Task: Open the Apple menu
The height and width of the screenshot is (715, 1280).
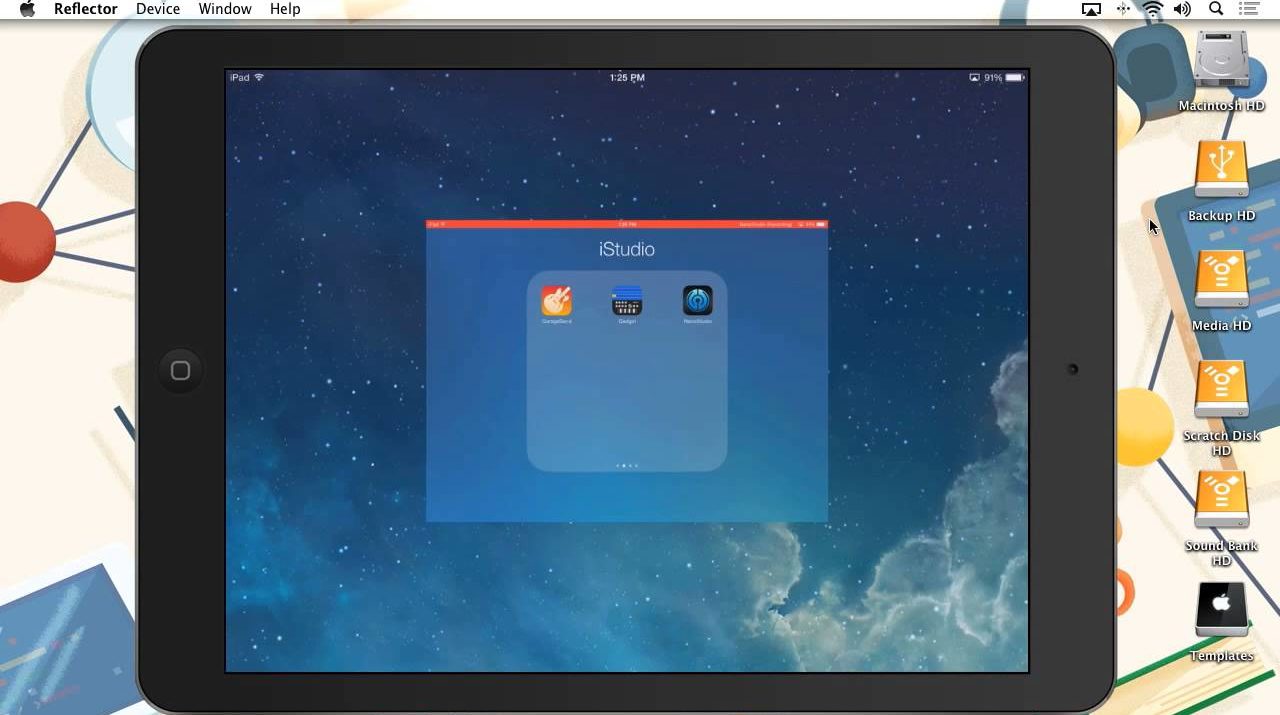Action: click(27, 9)
